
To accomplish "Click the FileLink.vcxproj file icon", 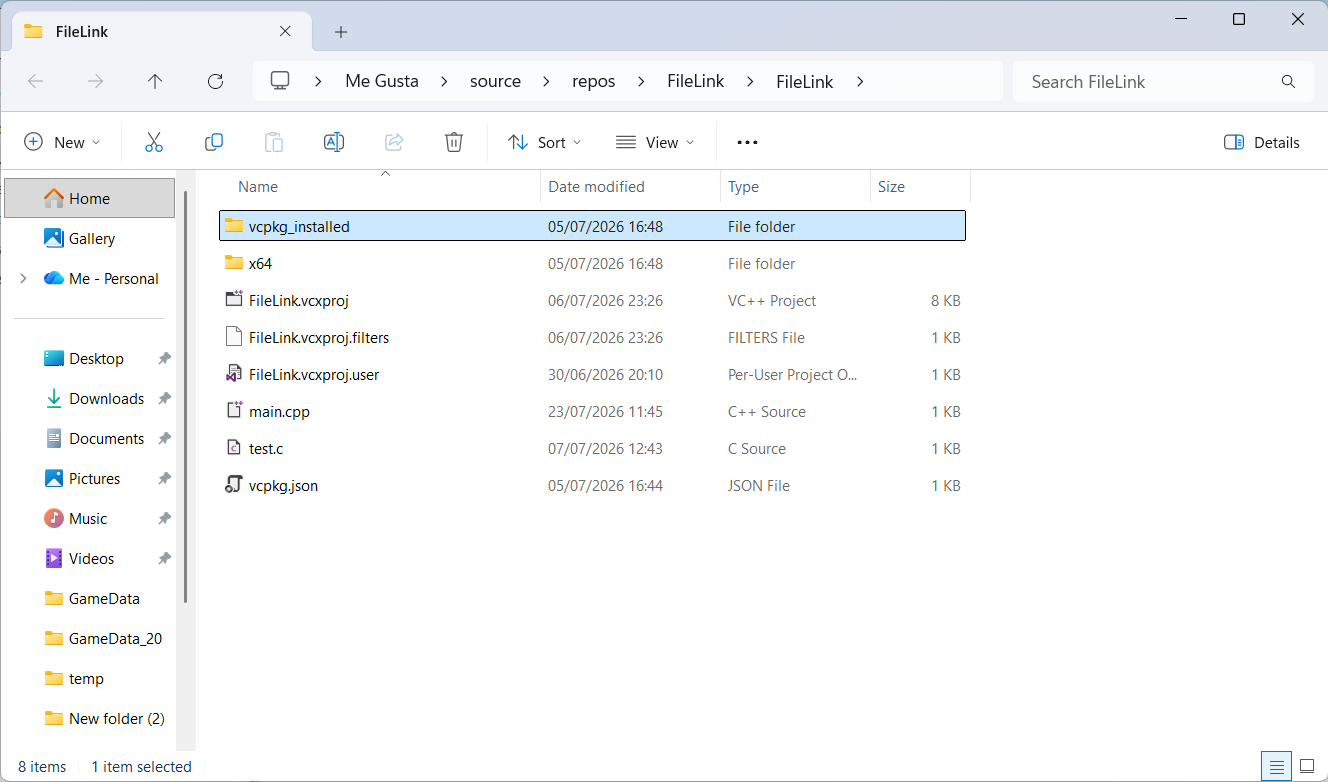I will pyautogui.click(x=234, y=300).
